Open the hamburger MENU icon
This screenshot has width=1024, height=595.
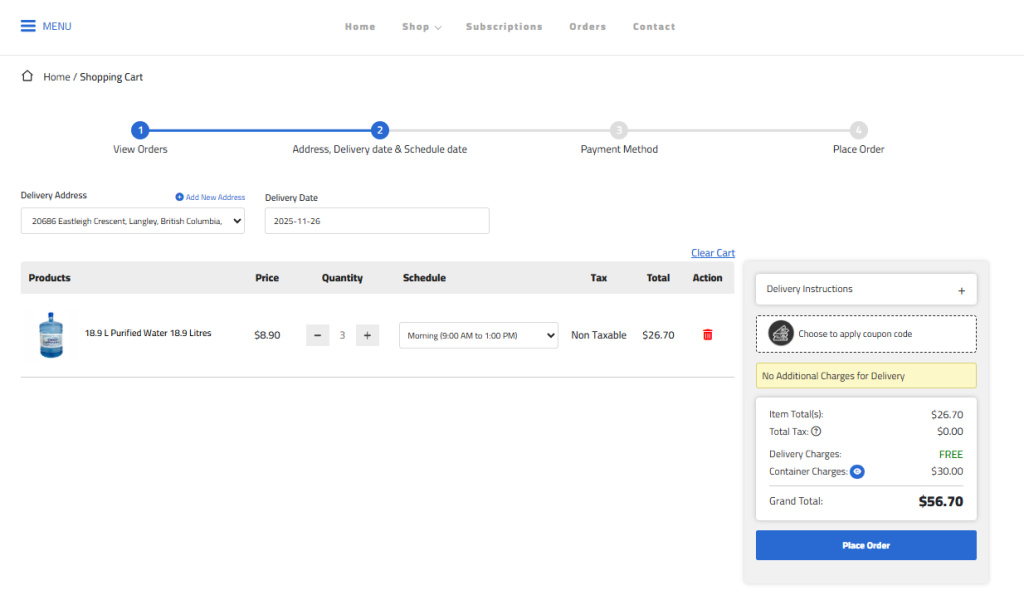coord(28,26)
